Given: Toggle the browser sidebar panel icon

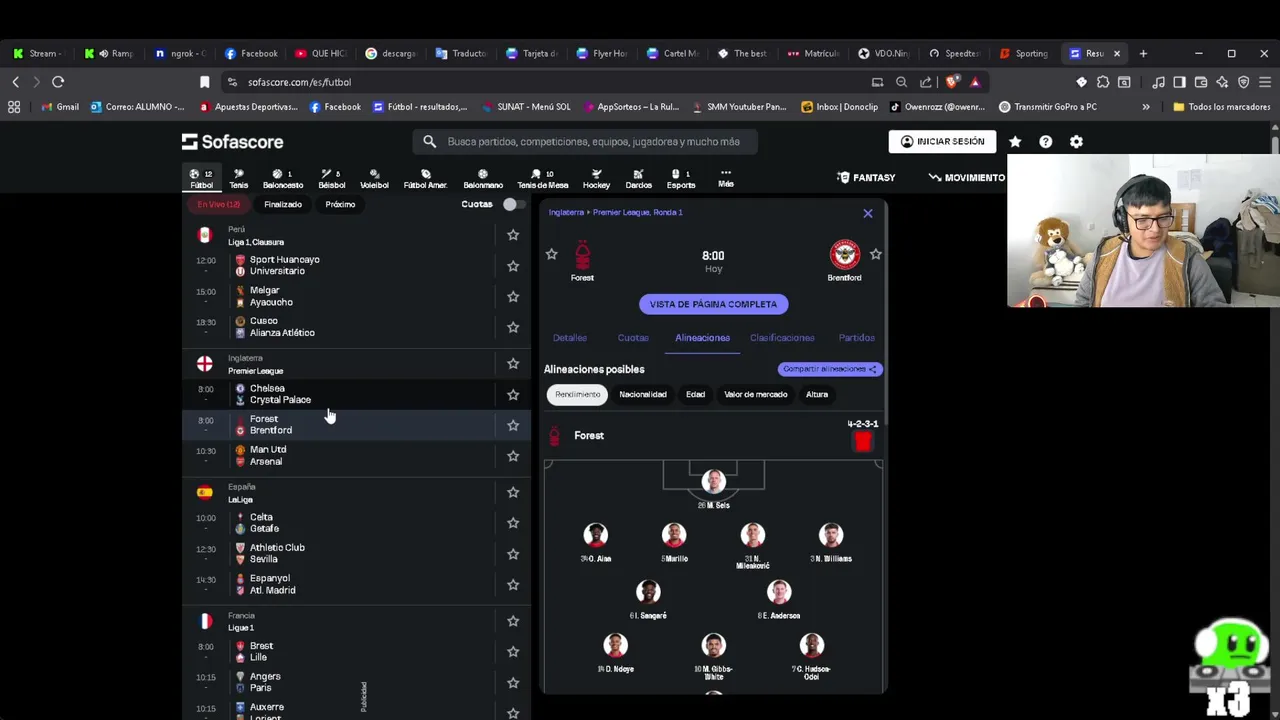Looking at the screenshot, I should pyautogui.click(x=1180, y=82).
